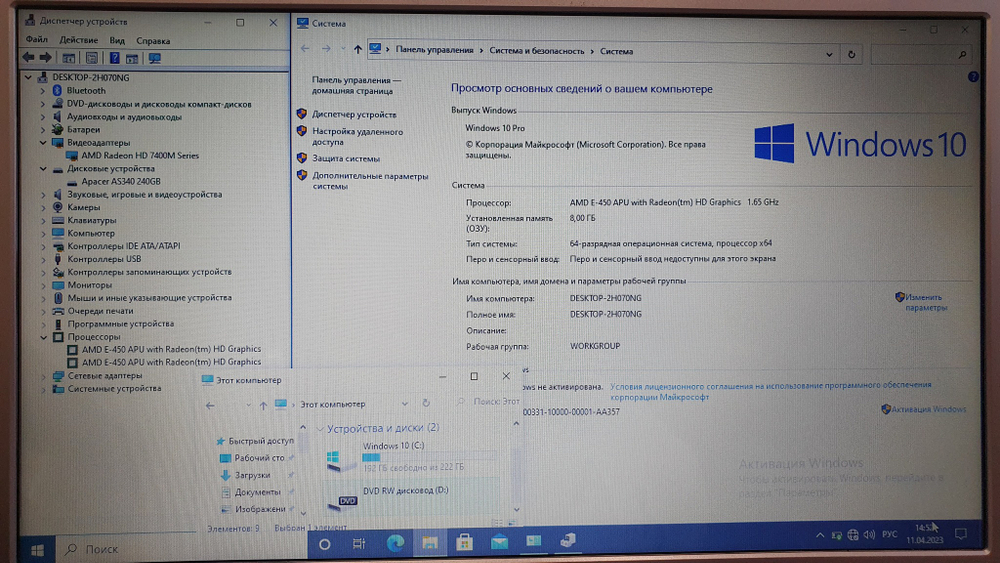The height and width of the screenshot is (563, 1000).
Task: Click taskbar Поиск search box
Action: coord(184,549)
